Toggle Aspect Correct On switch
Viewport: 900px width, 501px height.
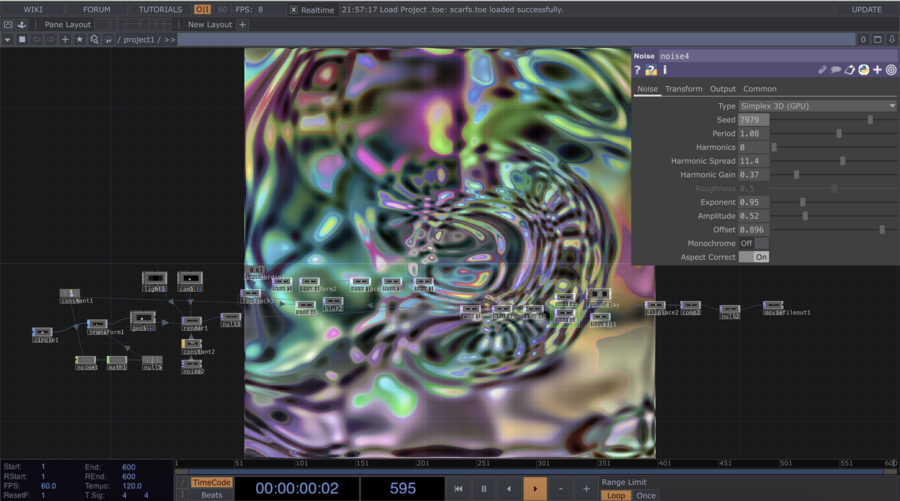point(754,257)
